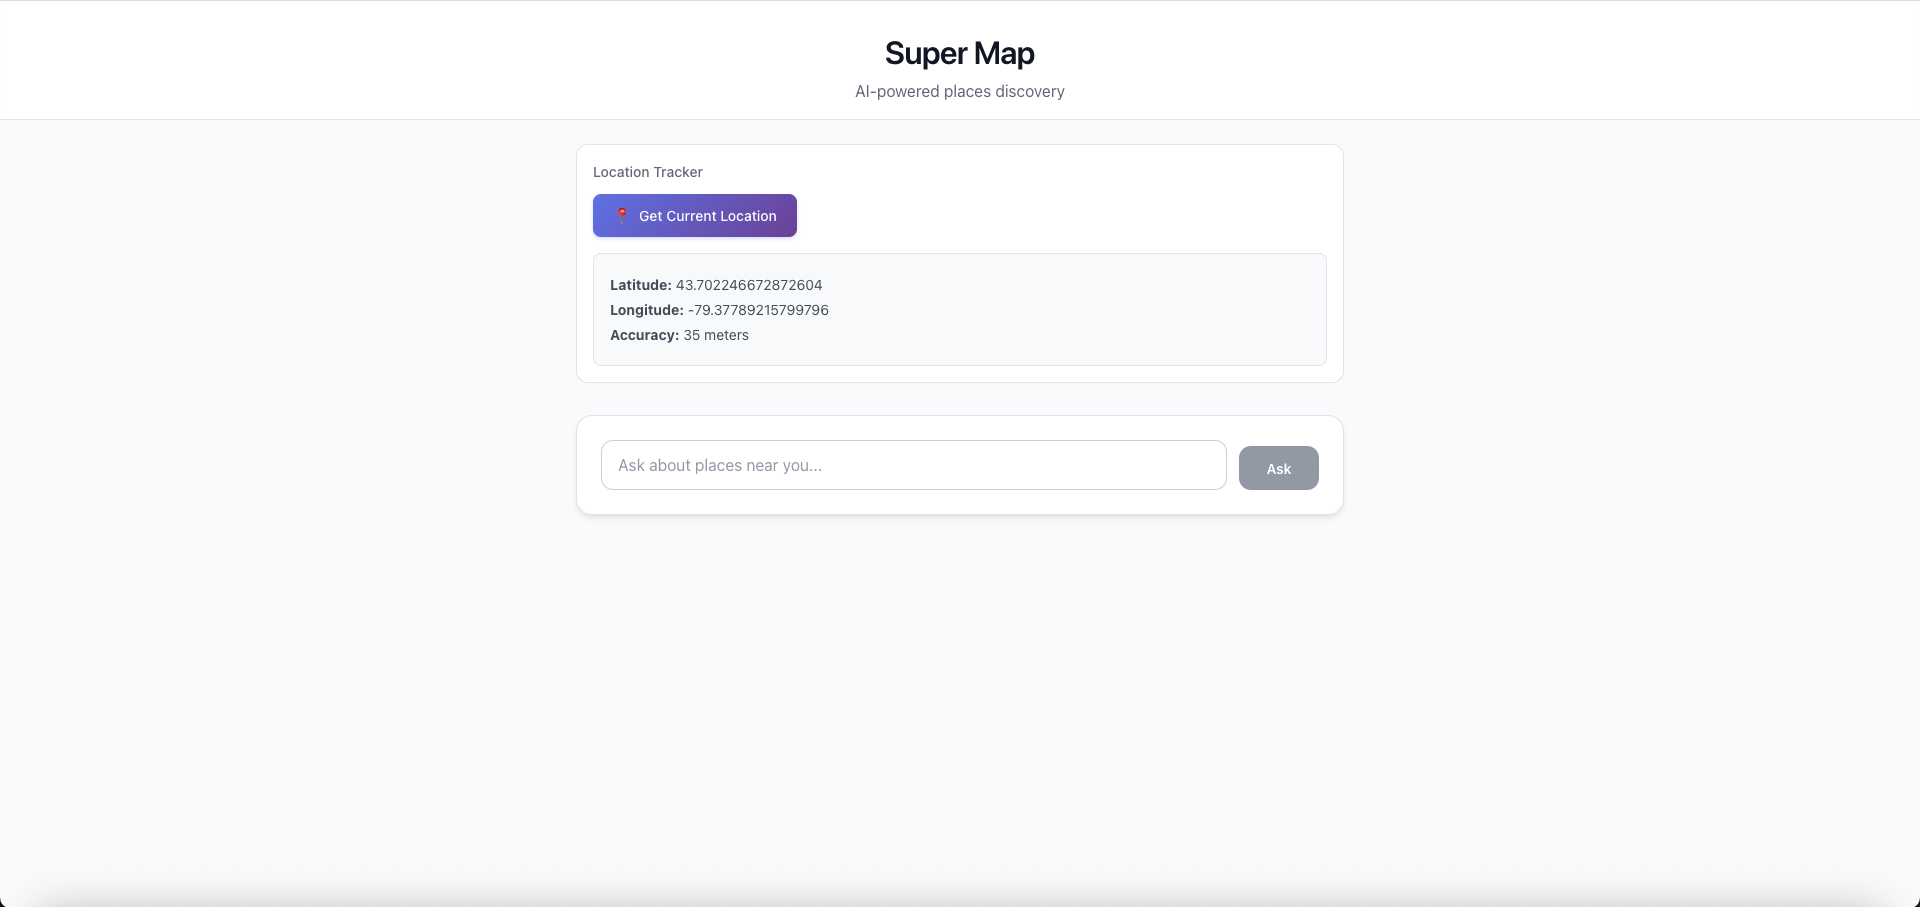The image size is (1920, 907).
Task: Click the 'Longitude:' bold label
Action: tap(646, 310)
